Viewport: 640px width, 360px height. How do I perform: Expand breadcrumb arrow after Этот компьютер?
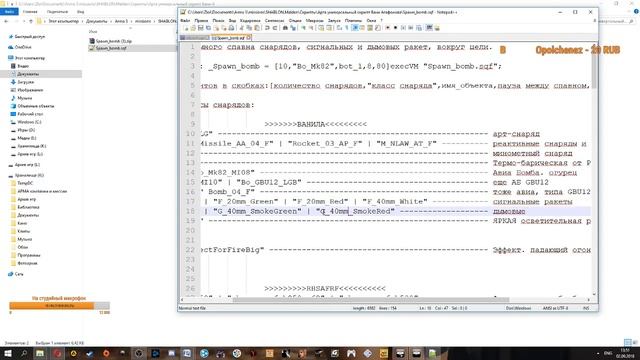(x=82, y=21)
